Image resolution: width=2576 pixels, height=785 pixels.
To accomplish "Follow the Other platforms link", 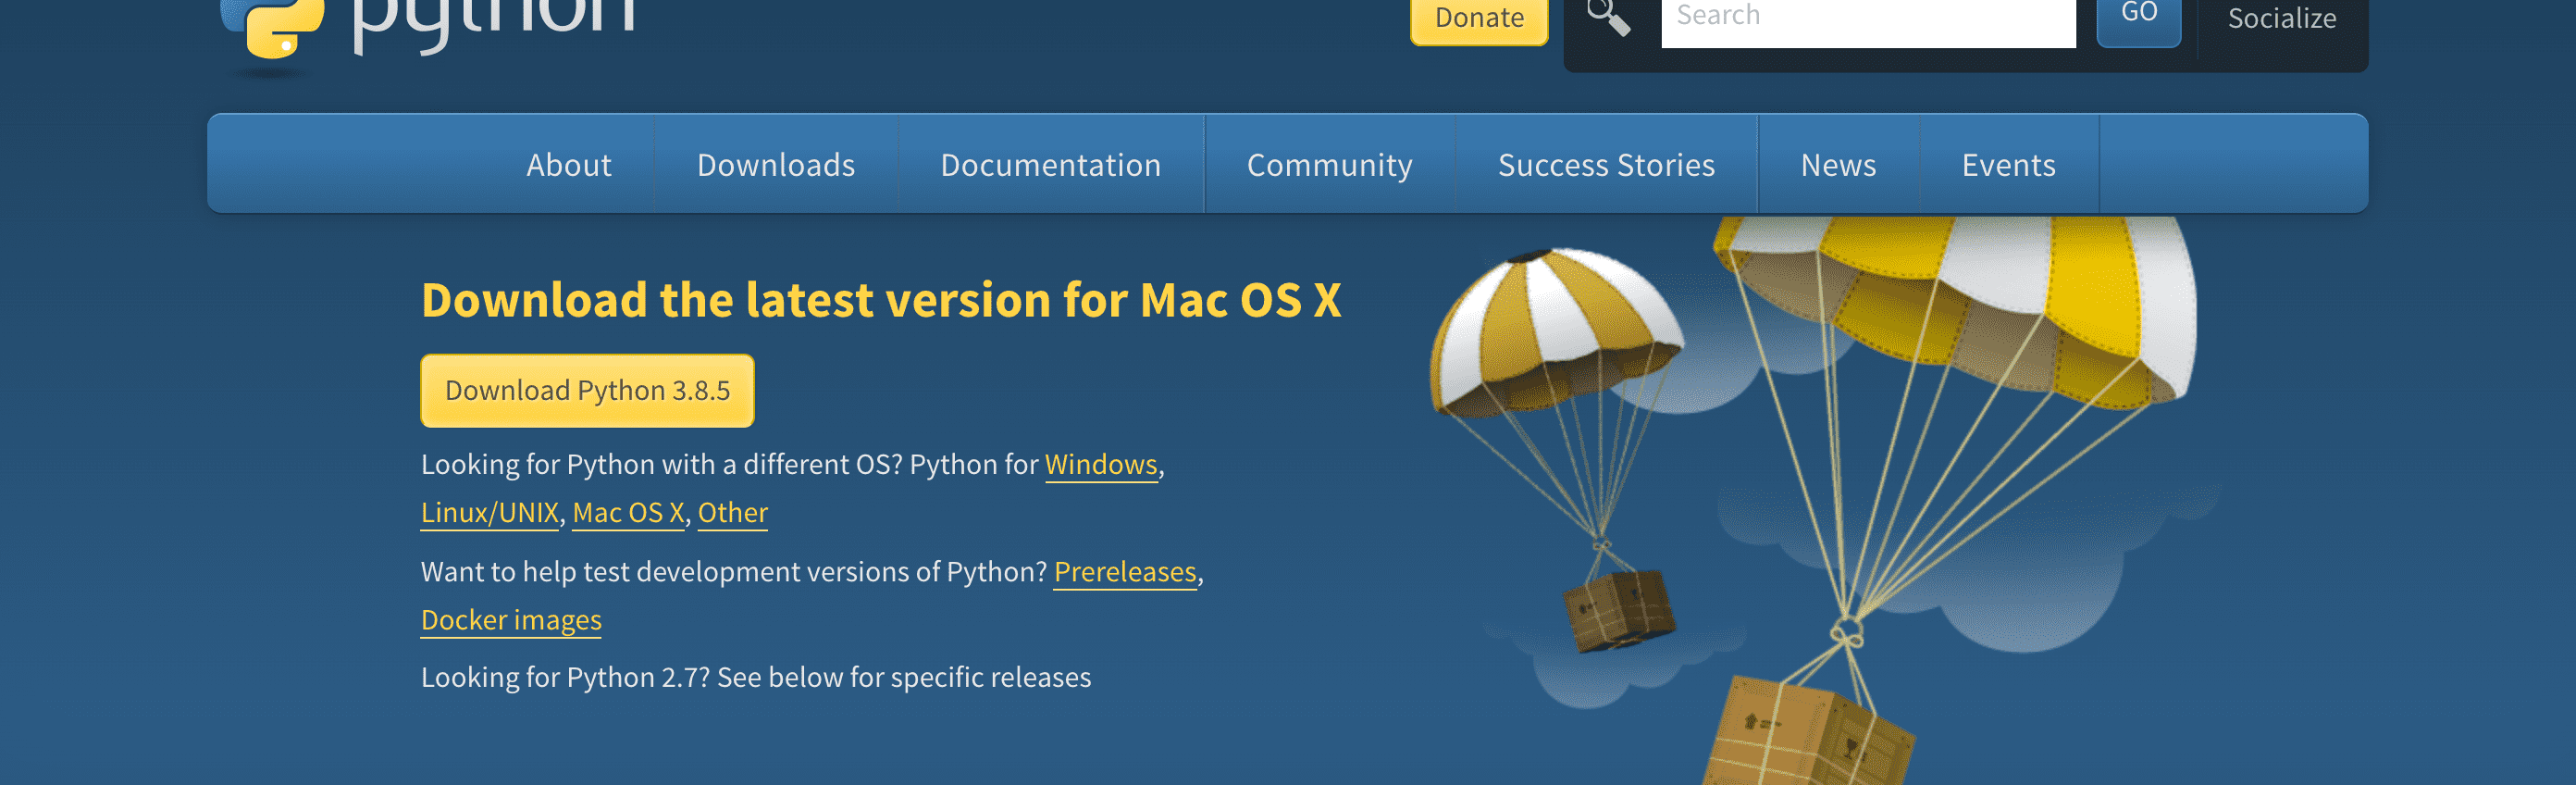I will click(x=732, y=513).
